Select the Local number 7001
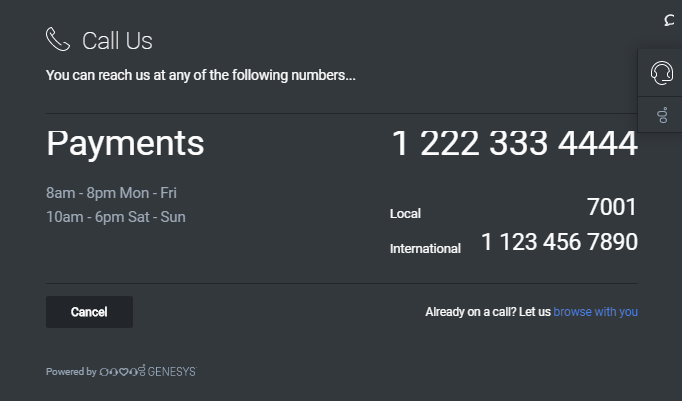The height and width of the screenshot is (401, 682). click(611, 207)
